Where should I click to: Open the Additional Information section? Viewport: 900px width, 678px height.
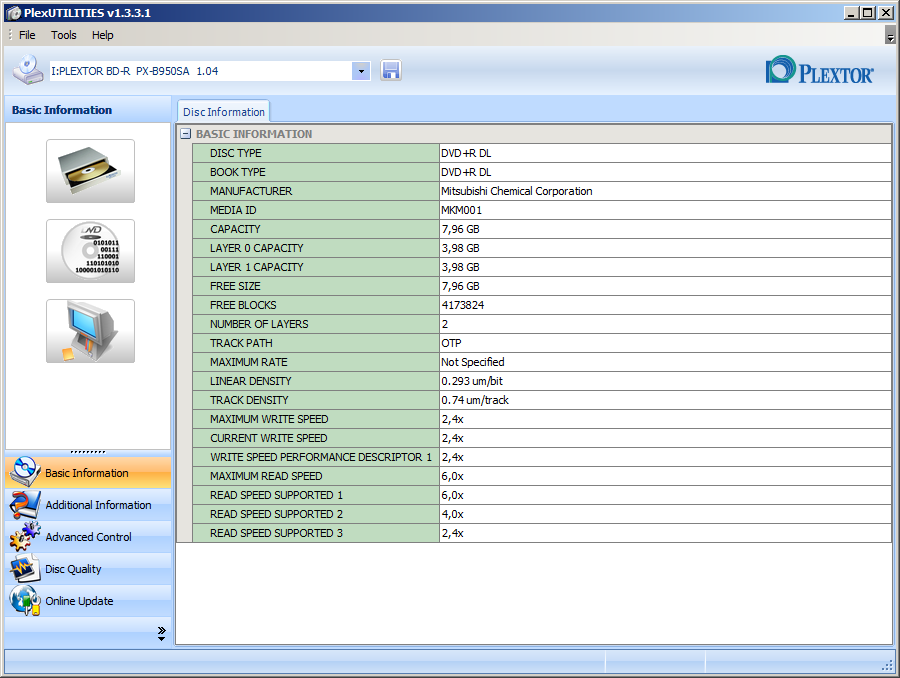pyautogui.click(x=88, y=505)
